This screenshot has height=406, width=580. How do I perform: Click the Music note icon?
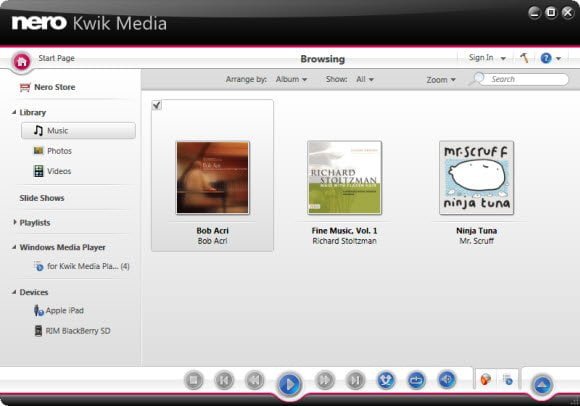click(x=38, y=131)
